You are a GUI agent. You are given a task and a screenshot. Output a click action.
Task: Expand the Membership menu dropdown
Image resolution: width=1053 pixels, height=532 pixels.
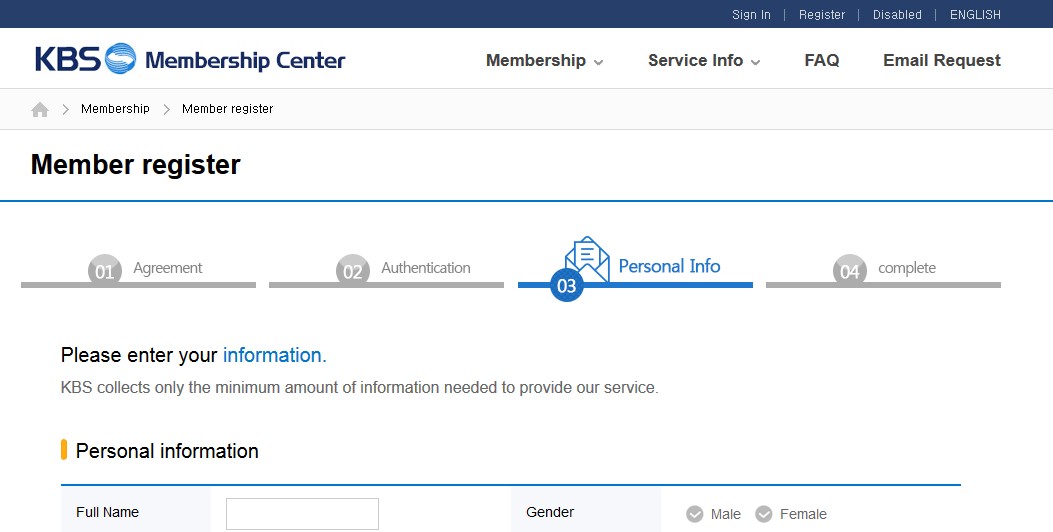tap(544, 61)
